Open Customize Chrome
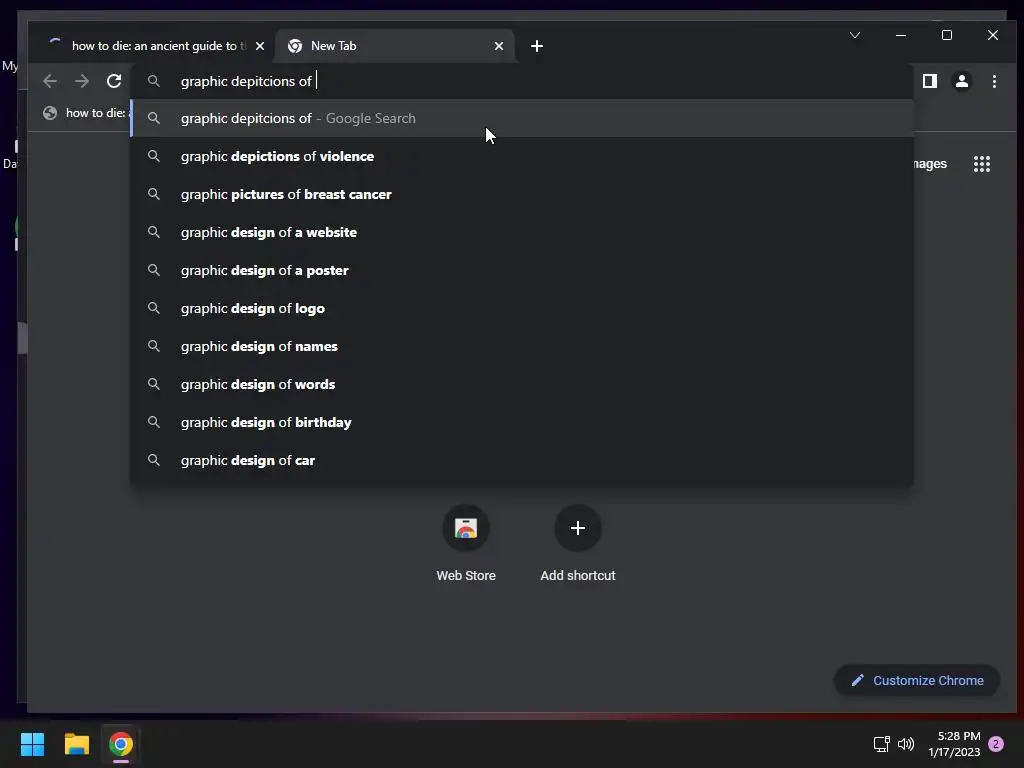This screenshot has width=1024, height=768. coord(917,680)
